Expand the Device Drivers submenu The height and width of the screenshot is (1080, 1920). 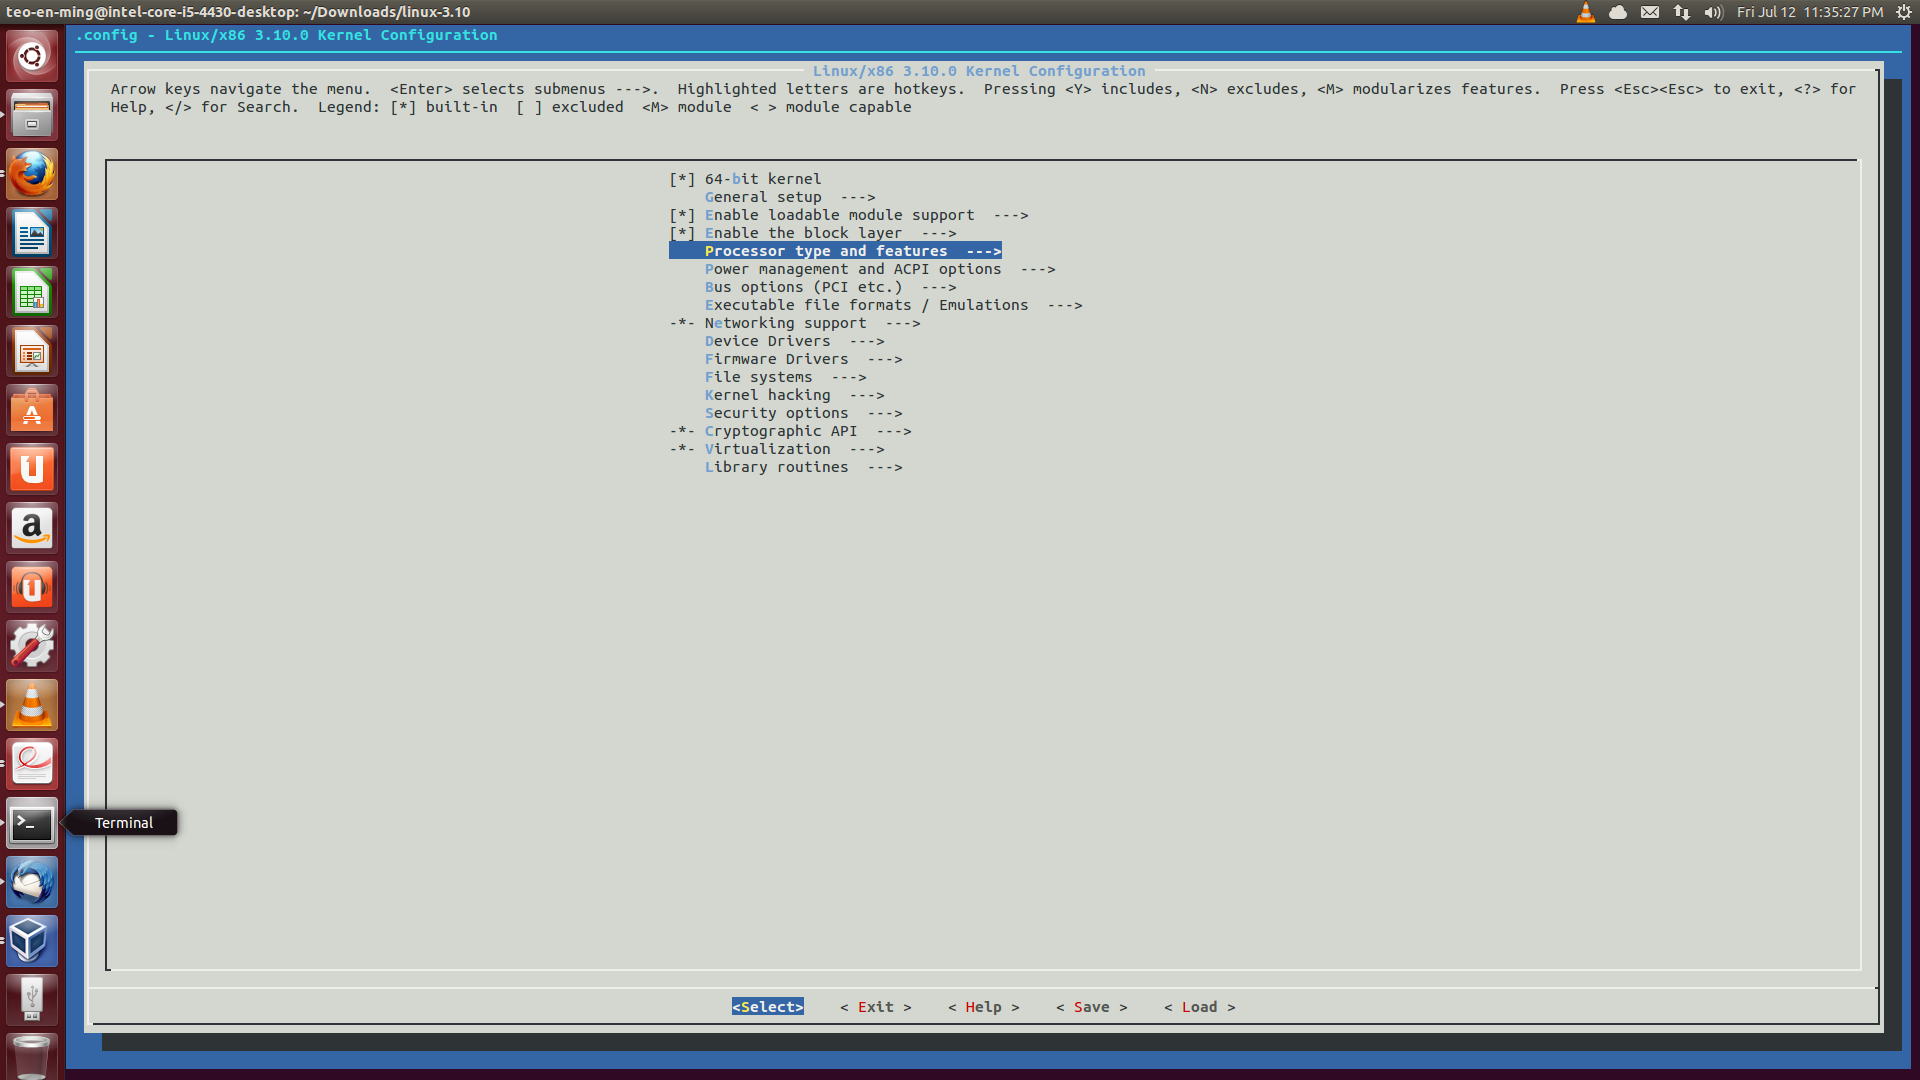pos(767,341)
